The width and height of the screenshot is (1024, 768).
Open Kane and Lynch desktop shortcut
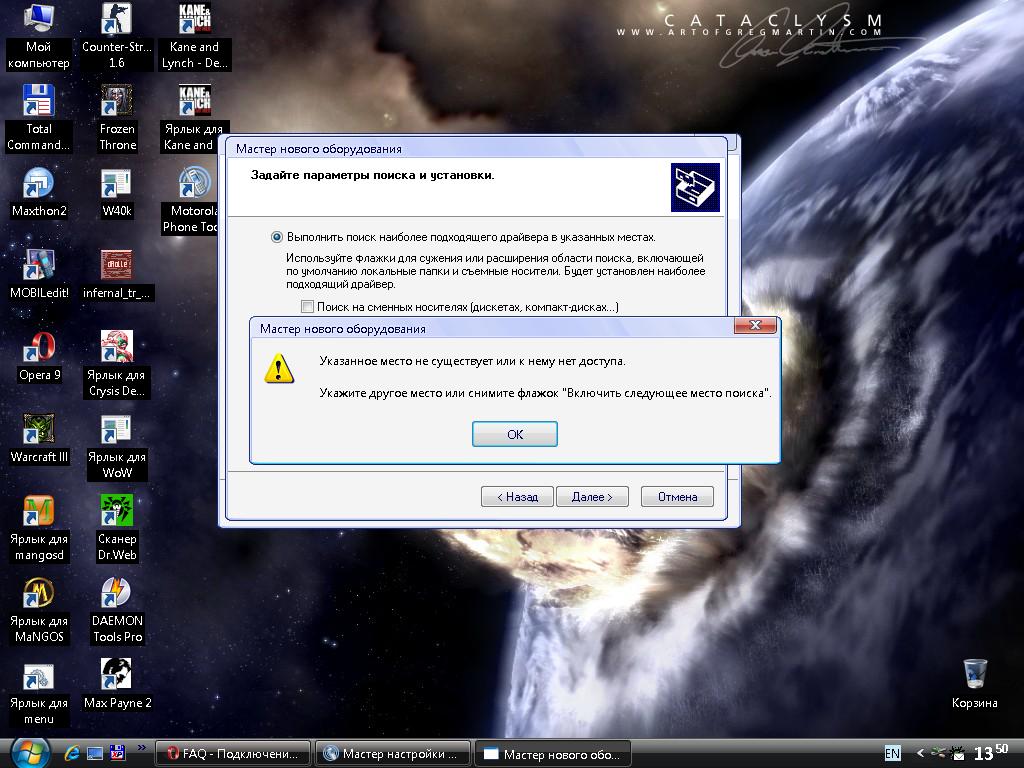(x=195, y=37)
